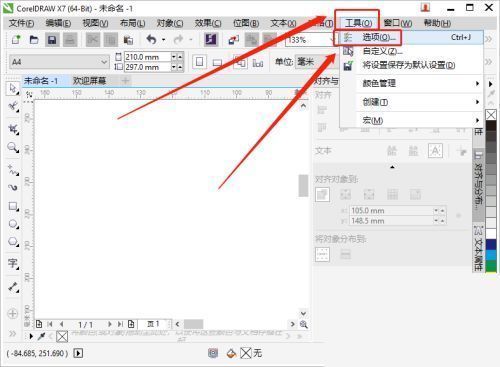Select the Artistic Media tool
500x367 pixels.
[13, 188]
